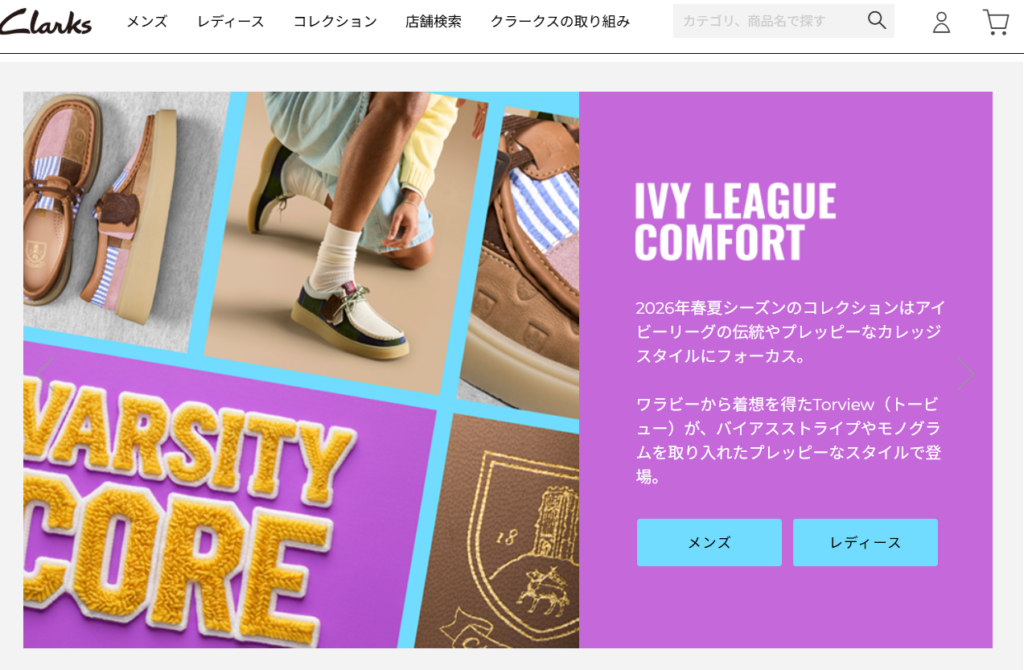The height and width of the screenshot is (670, 1024).
Task: Click the IVY LEAGUE COMFORT headline
Action: tap(735, 221)
